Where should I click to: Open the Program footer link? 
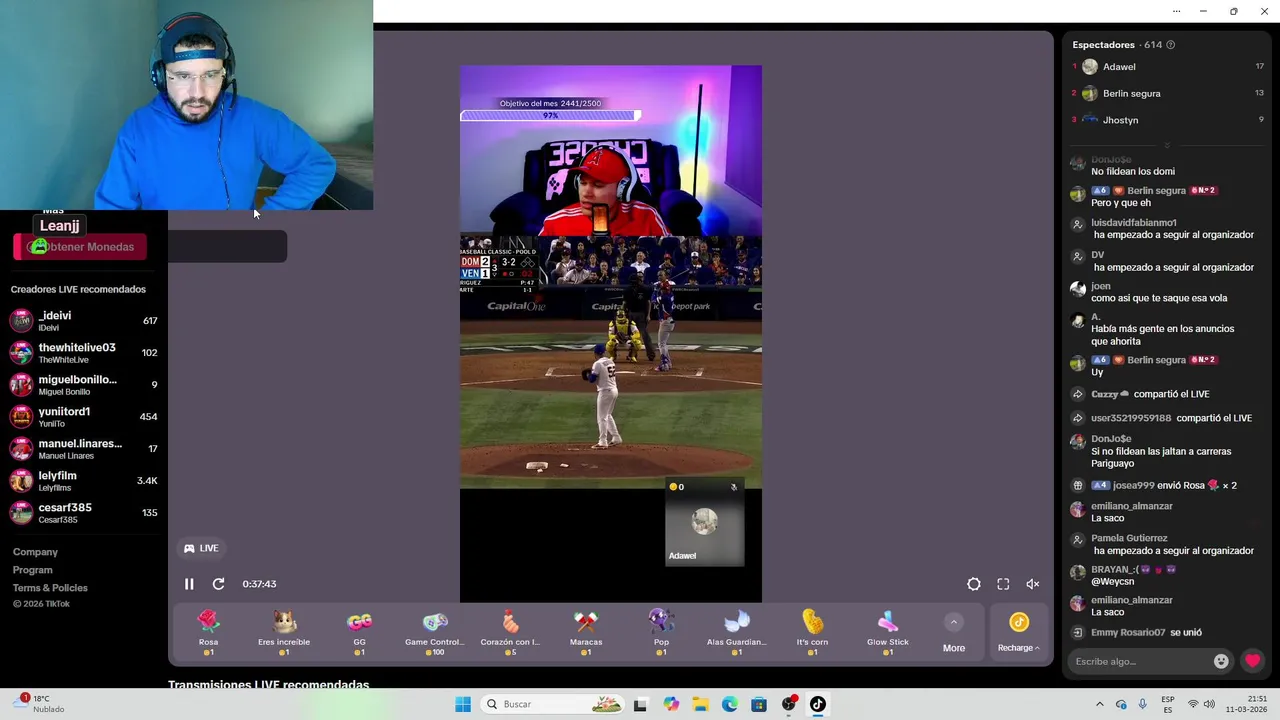(x=33, y=570)
